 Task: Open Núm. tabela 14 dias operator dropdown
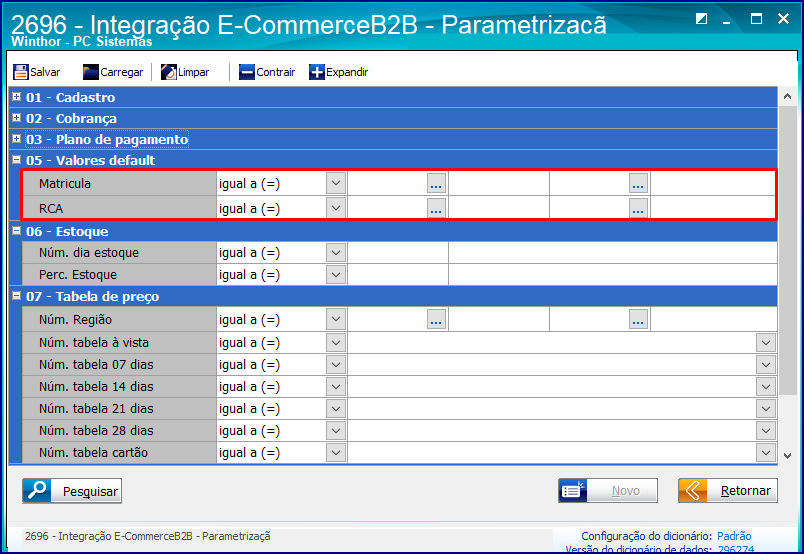point(336,386)
